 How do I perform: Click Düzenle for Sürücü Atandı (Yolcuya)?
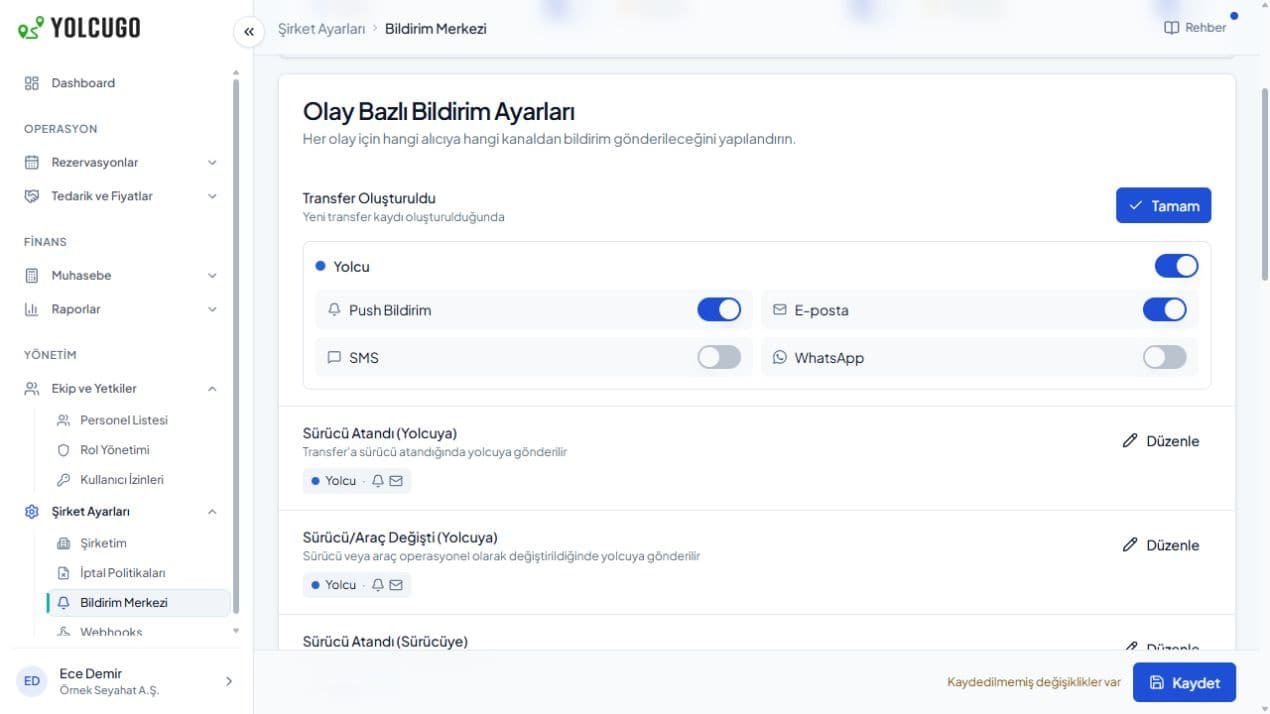point(1161,441)
